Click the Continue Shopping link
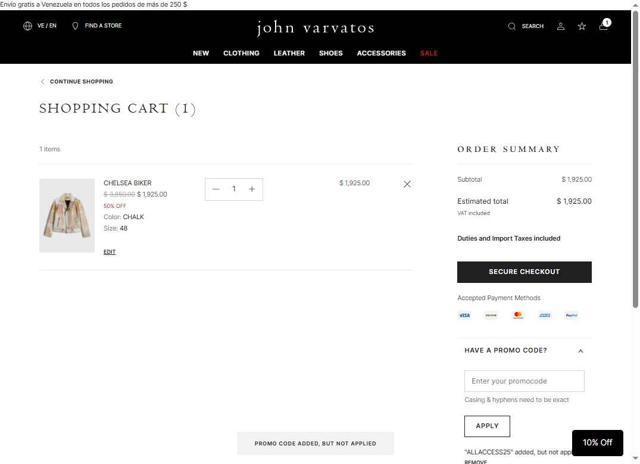640x464 pixels. pyautogui.click(x=77, y=82)
